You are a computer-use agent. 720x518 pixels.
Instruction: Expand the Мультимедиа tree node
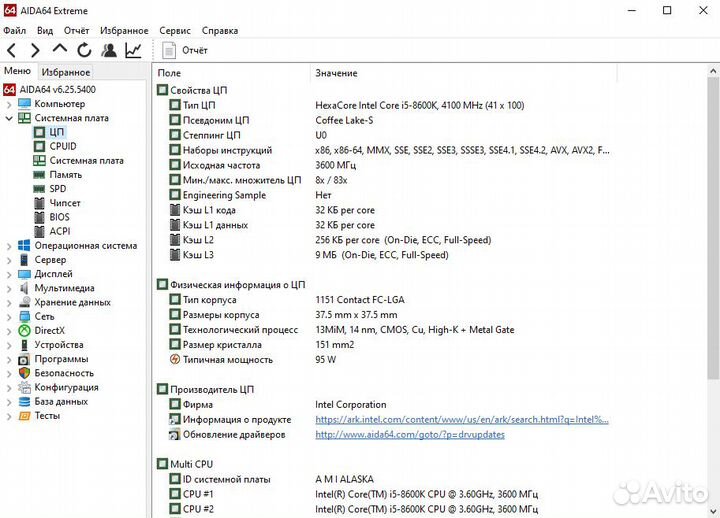[x=9, y=289]
